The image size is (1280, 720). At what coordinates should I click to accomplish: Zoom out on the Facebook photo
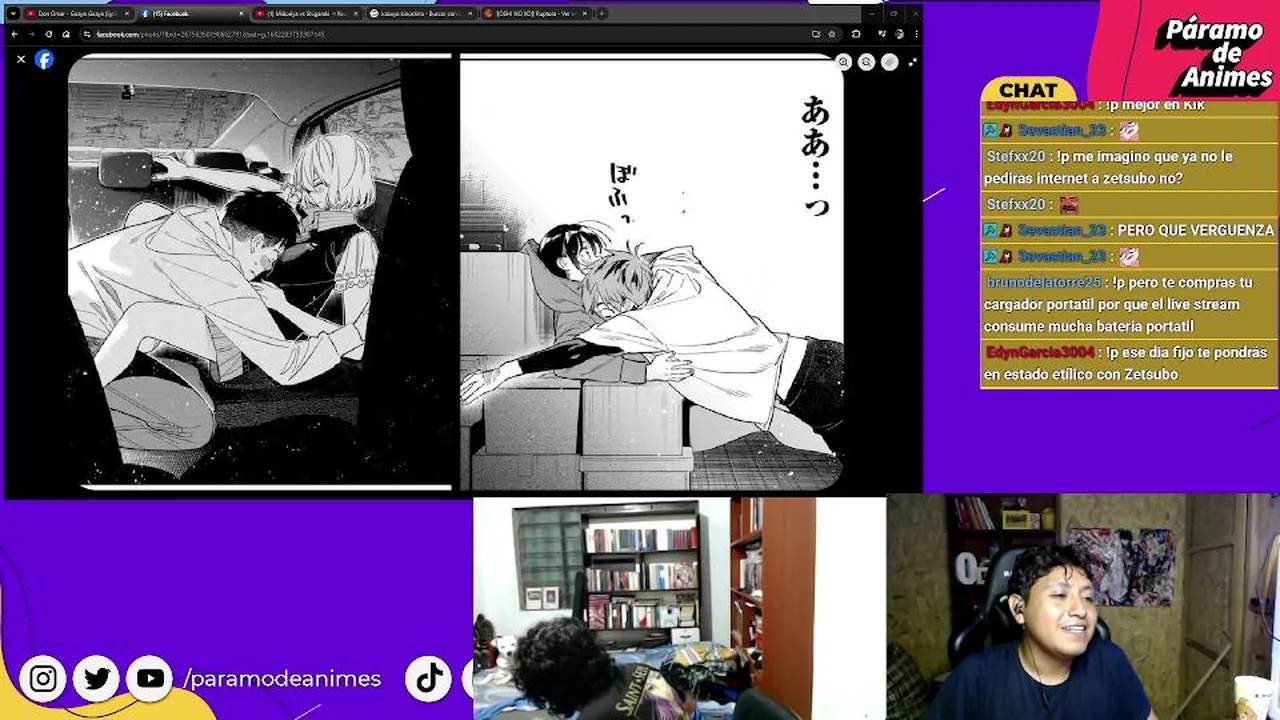point(866,62)
